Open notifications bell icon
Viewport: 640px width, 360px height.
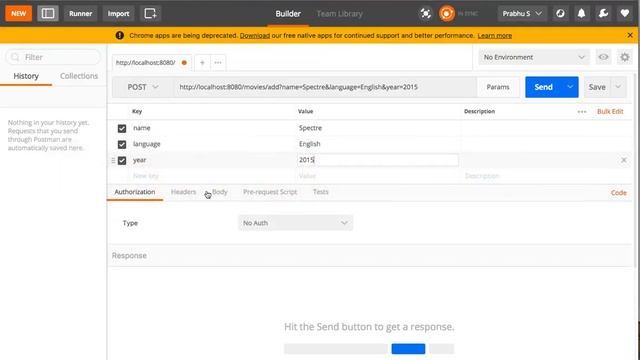(x=581, y=13)
